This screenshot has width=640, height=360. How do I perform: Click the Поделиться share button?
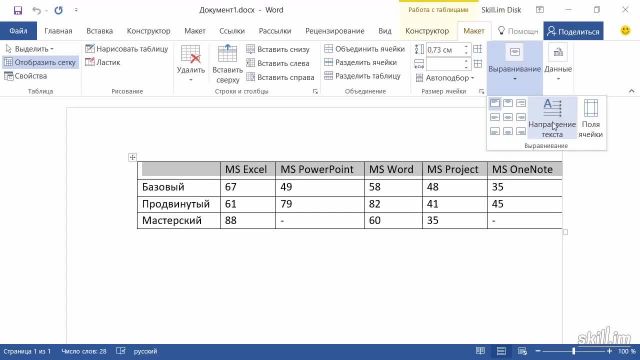pyautogui.click(x=573, y=31)
